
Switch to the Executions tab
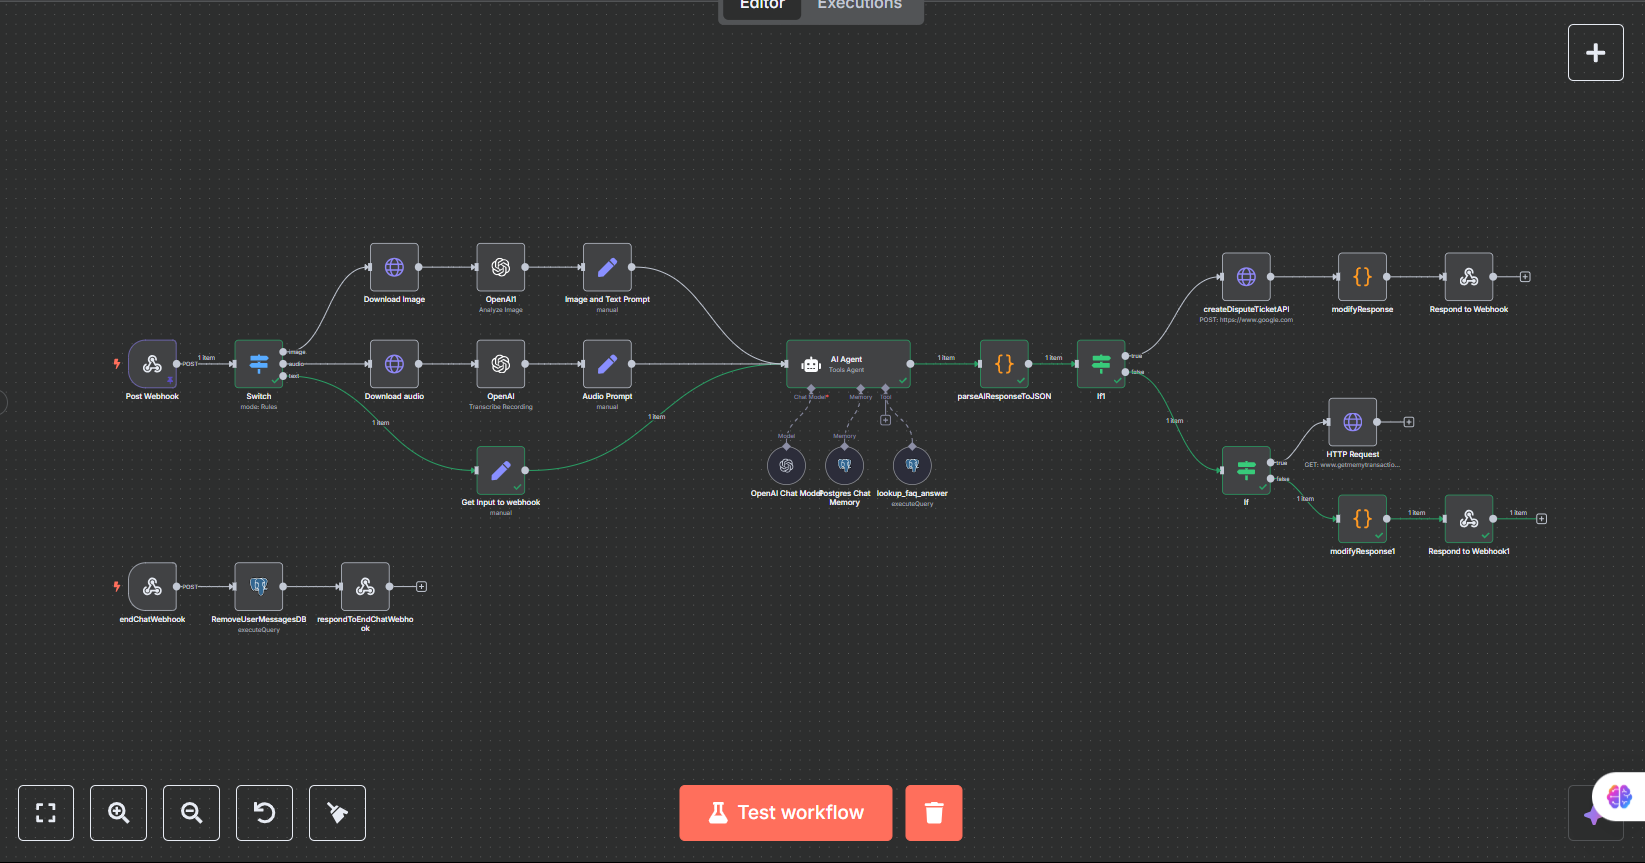pos(859,6)
